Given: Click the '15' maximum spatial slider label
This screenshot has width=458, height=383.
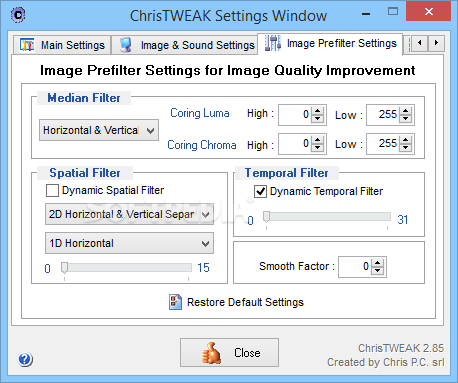Looking at the screenshot, I should coord(203,268).
